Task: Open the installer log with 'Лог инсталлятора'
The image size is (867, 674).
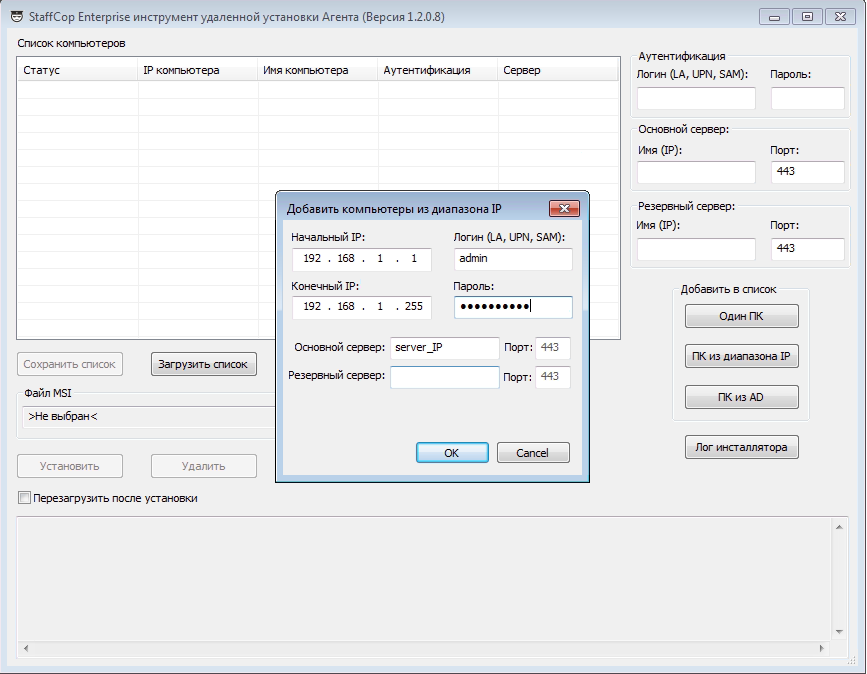Action: 741,447
